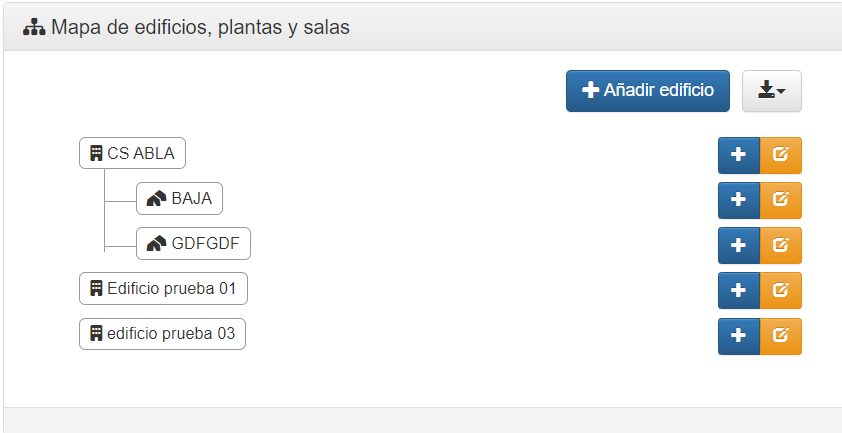Add floor to Edificio prueba 01
This screenshot has height=433, width=842.
[739, 291]
